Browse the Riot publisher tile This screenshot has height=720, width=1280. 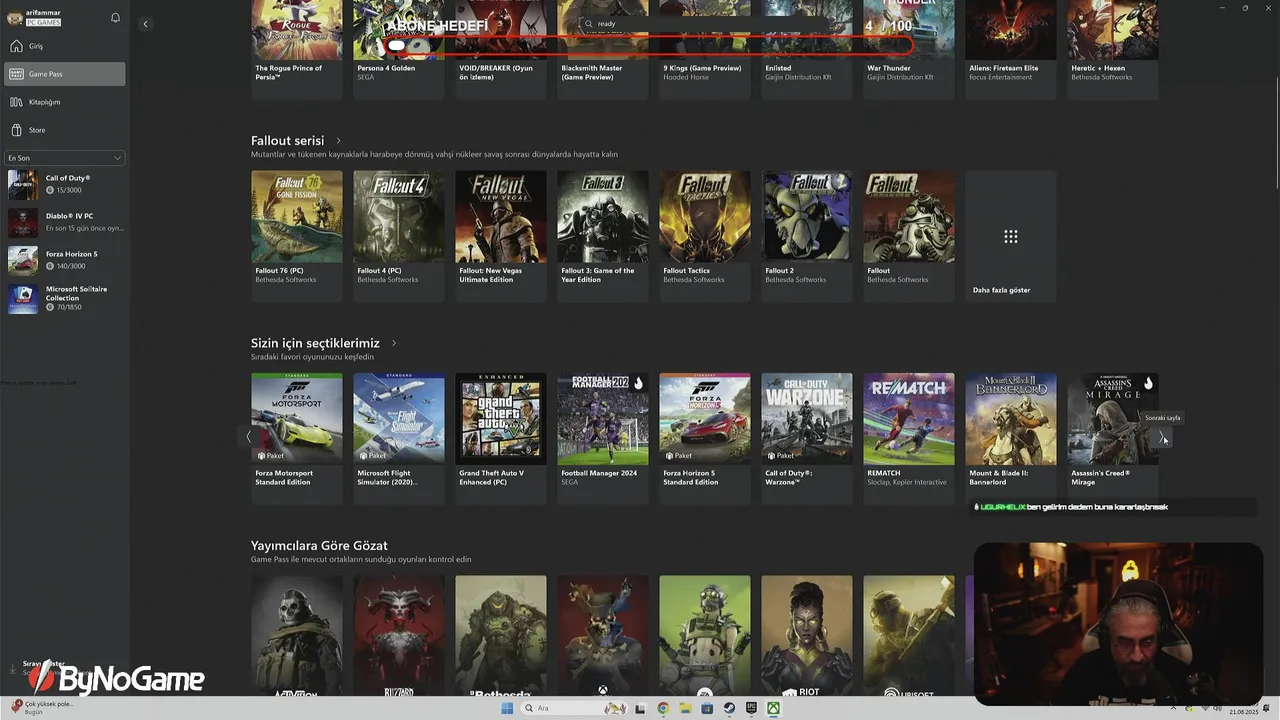tap(806, 636)
